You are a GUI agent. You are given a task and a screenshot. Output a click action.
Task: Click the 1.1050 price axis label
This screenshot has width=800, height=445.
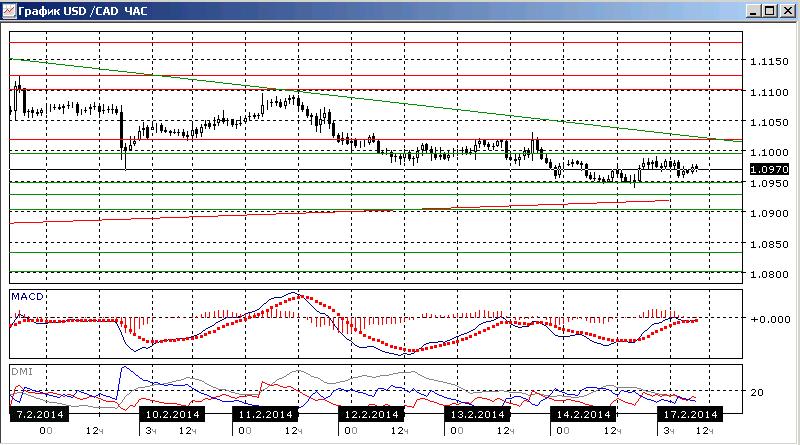769,122
